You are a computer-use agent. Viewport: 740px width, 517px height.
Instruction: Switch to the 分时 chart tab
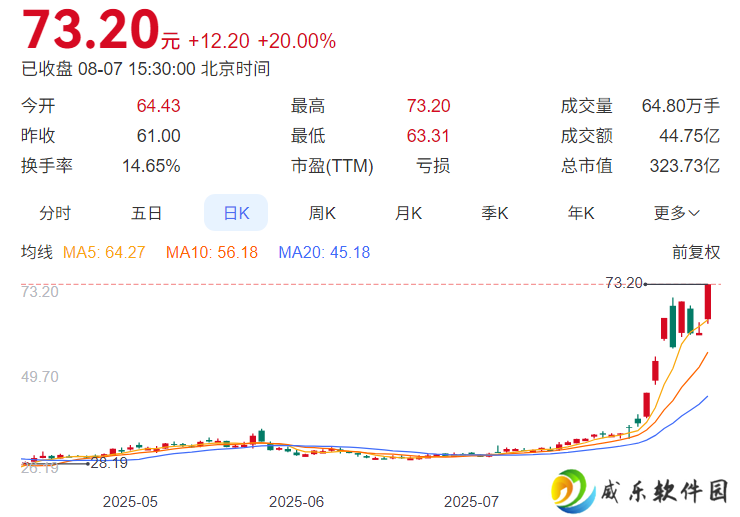(55, 213)
